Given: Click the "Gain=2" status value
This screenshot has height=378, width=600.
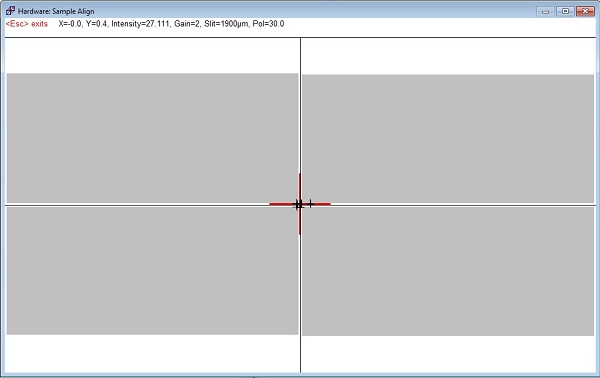Looking at the screenshot, I should 187,24.
